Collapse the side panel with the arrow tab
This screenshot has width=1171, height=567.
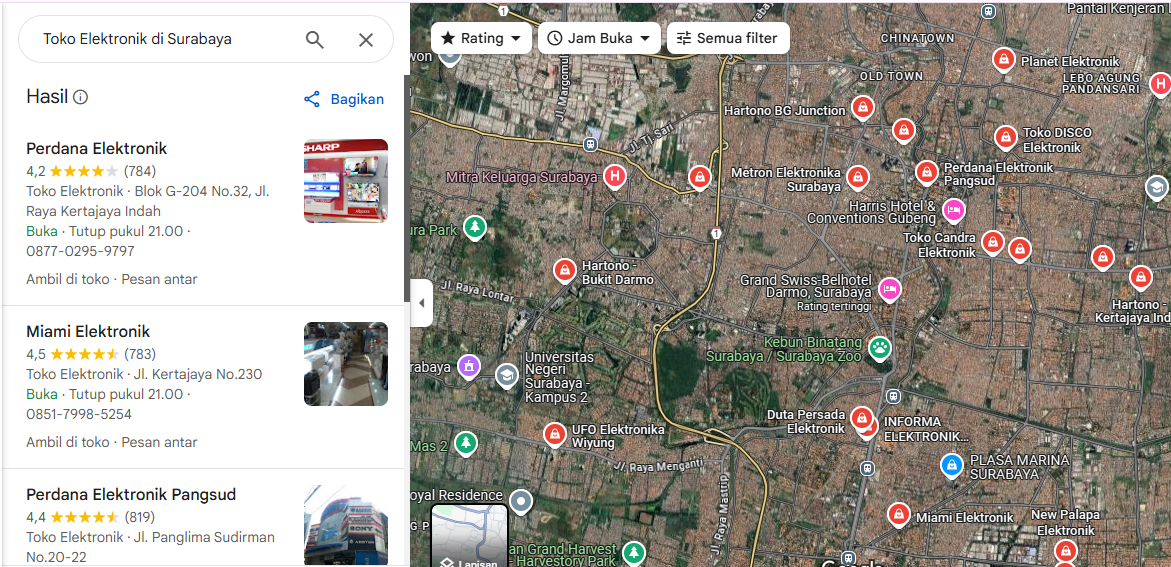pyautogui.click(x=421, y=303)
